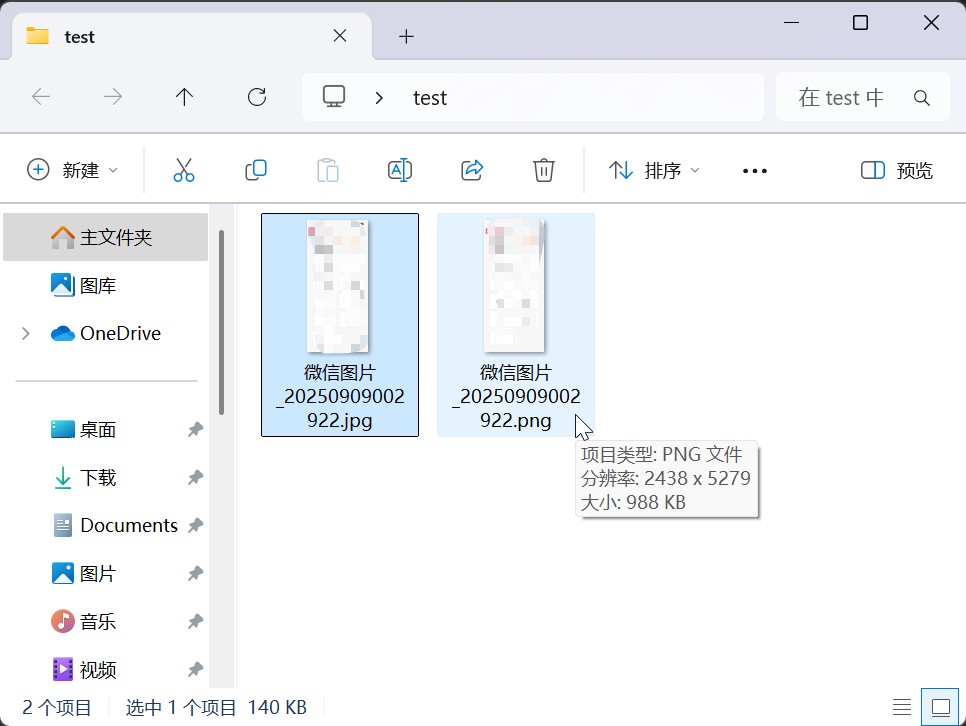Toggle the 预览 preview pane
Viewport: 966px width, 726px height.
pos(896,170)
